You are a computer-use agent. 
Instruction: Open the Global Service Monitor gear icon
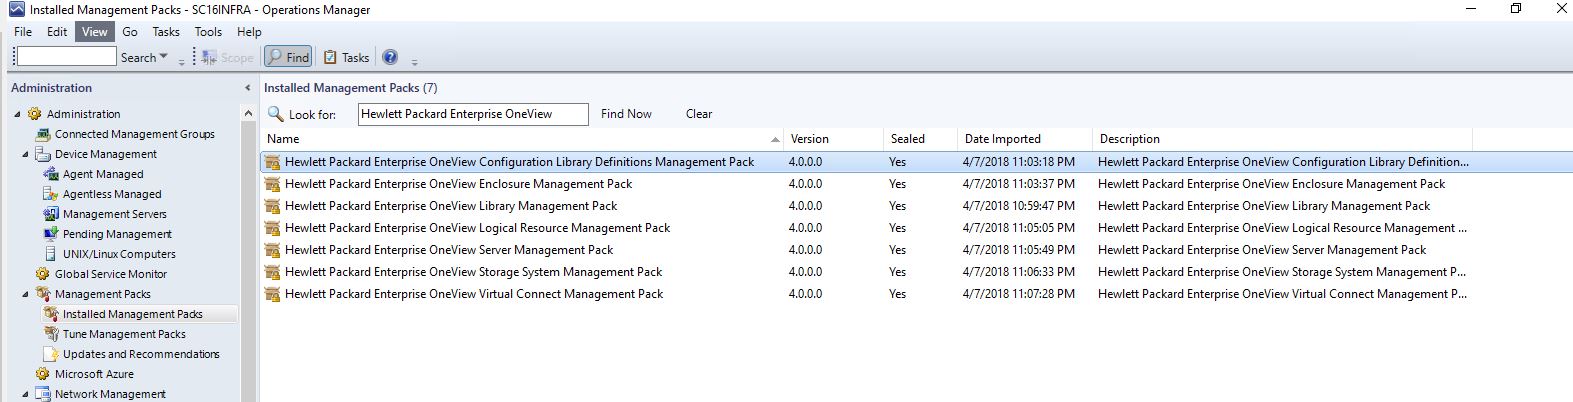pos(43,274)
